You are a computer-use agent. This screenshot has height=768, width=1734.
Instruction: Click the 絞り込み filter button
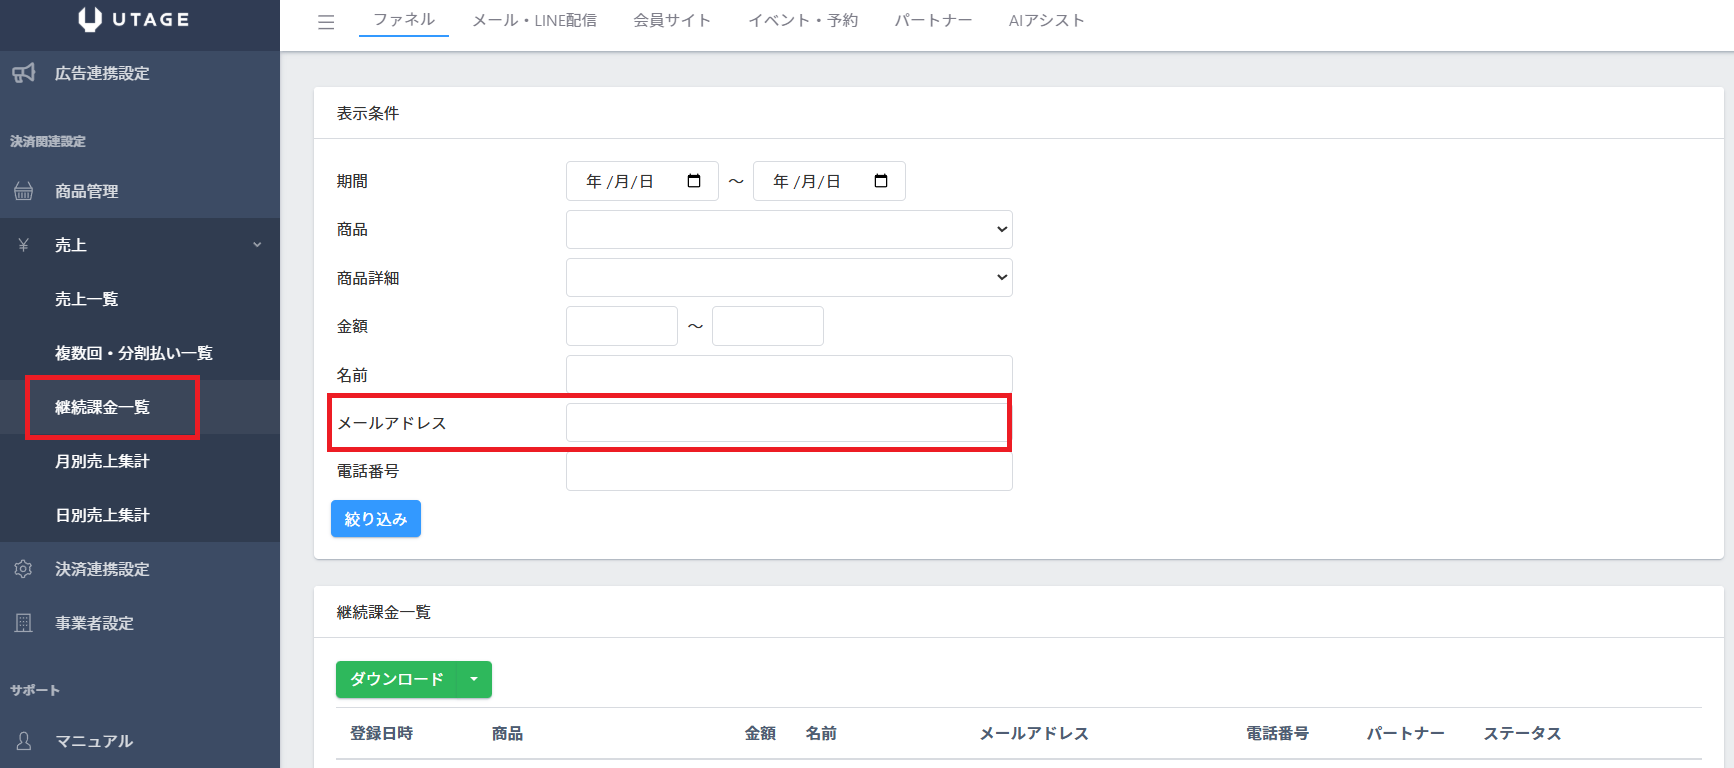376,519
